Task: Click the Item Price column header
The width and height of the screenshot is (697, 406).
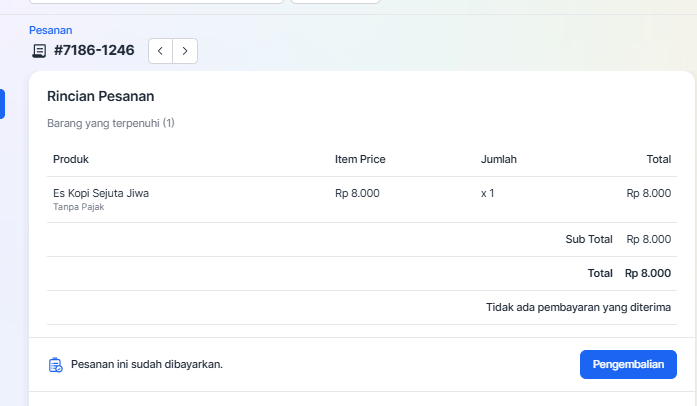Action: (360, 159)
